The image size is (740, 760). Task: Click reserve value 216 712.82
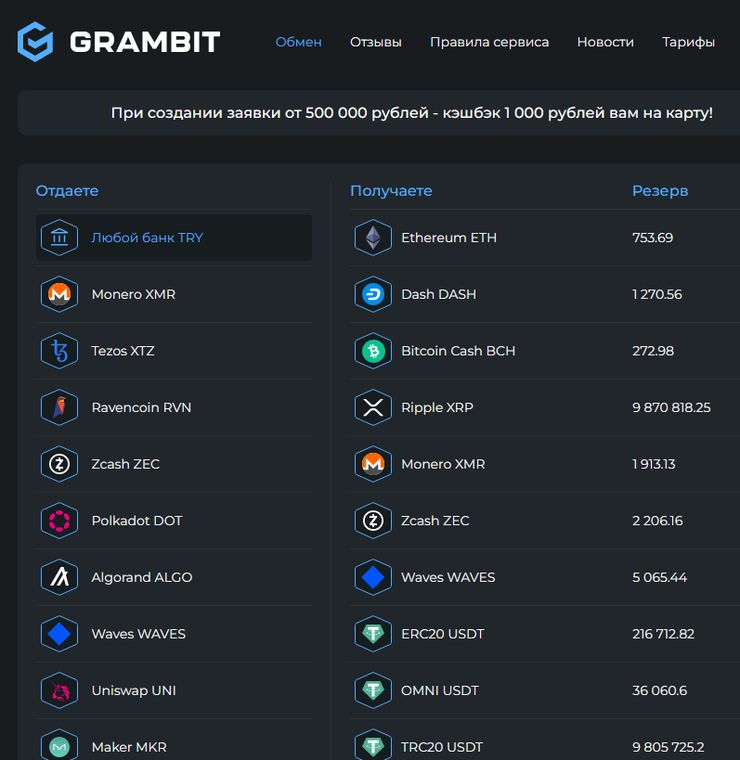[663, 634]
